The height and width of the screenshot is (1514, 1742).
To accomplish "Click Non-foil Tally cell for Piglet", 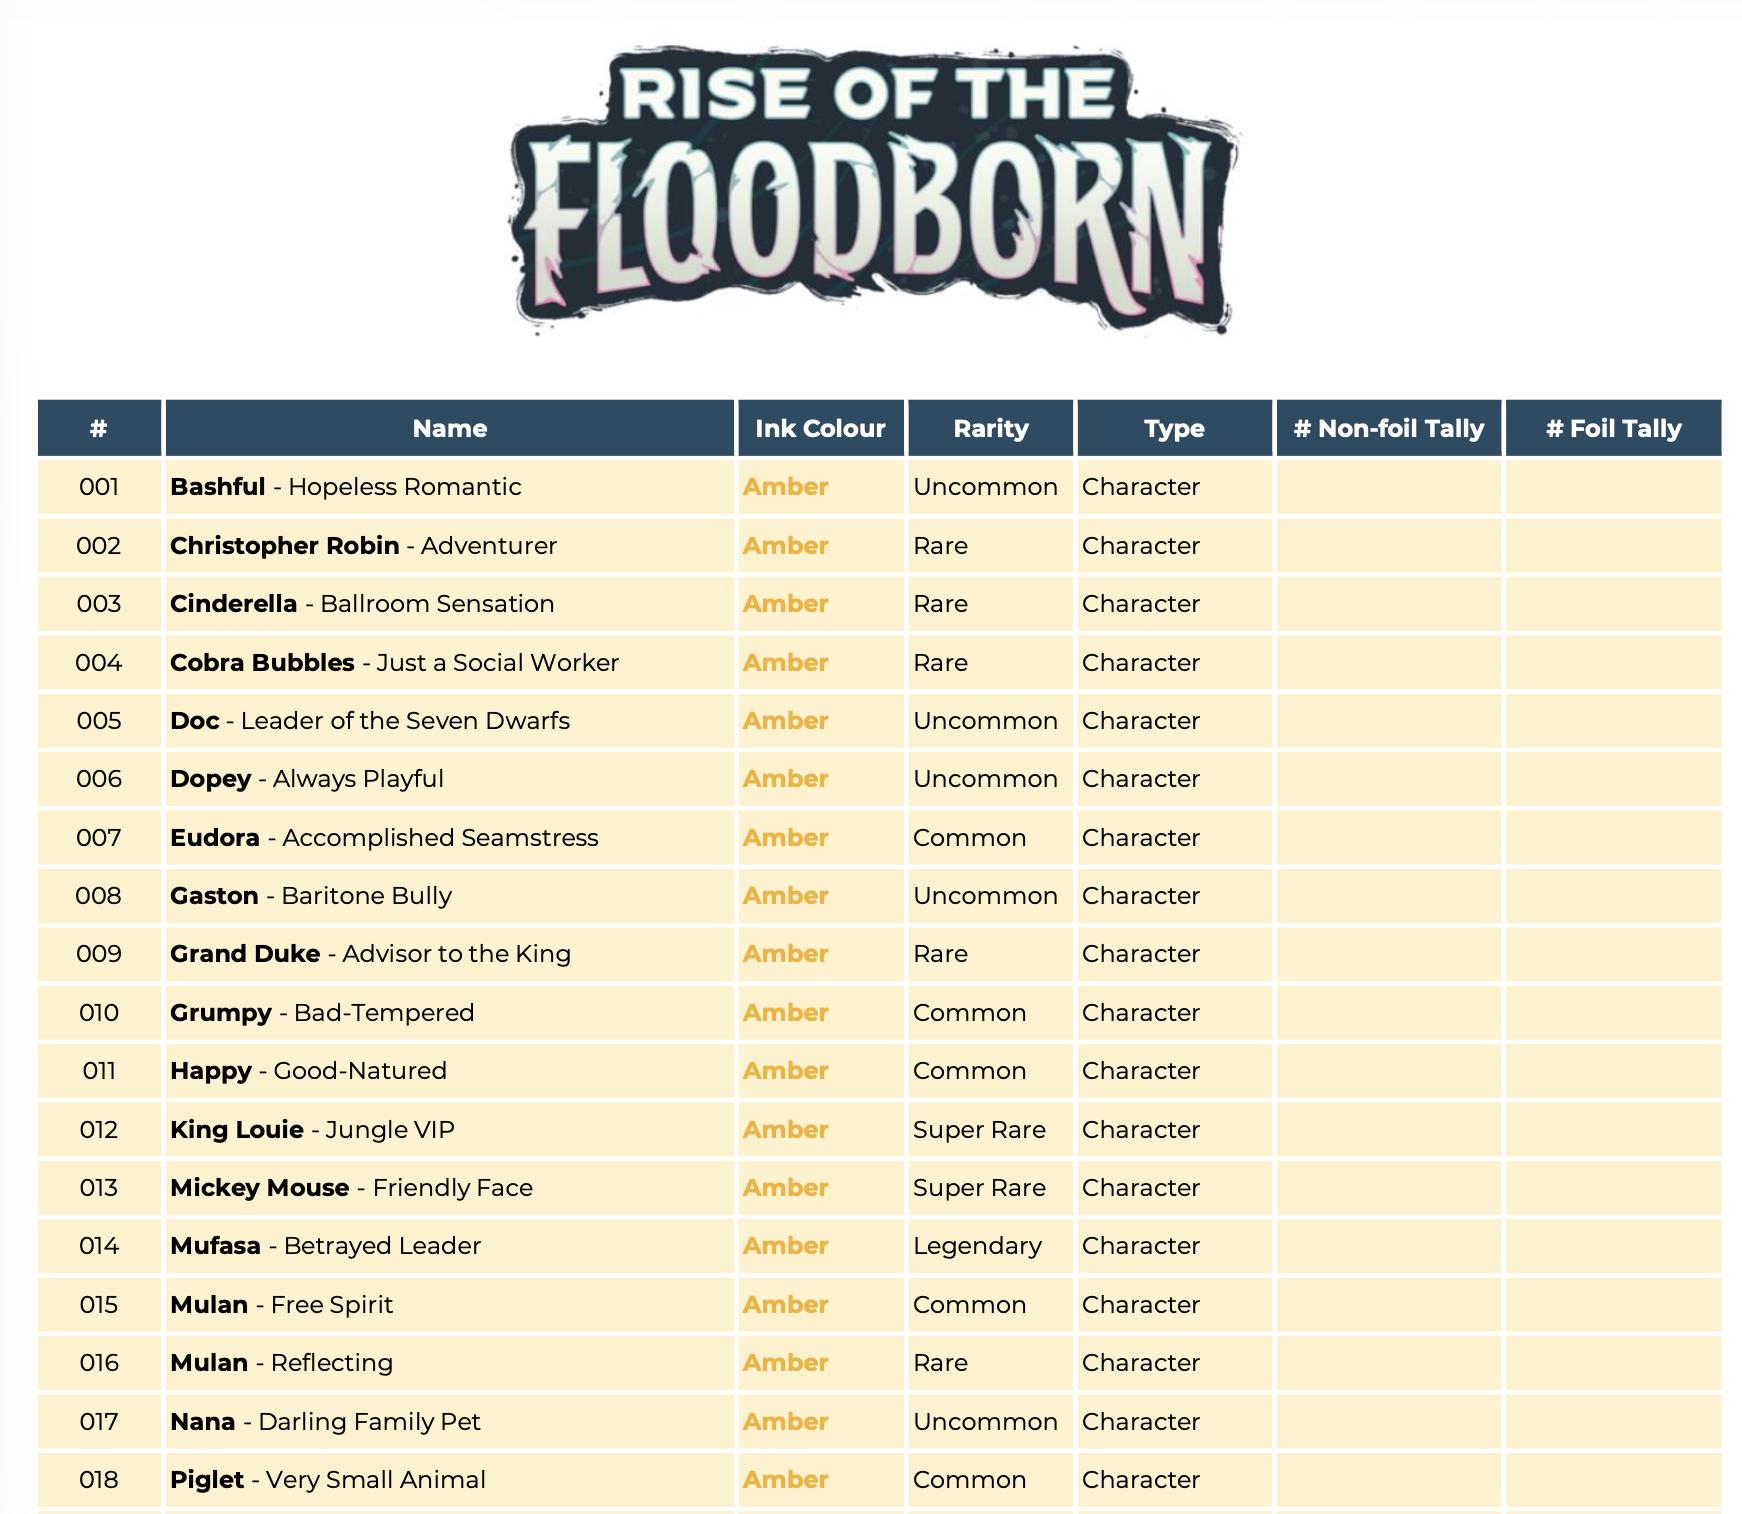I will click(x=1389, y=1480).
